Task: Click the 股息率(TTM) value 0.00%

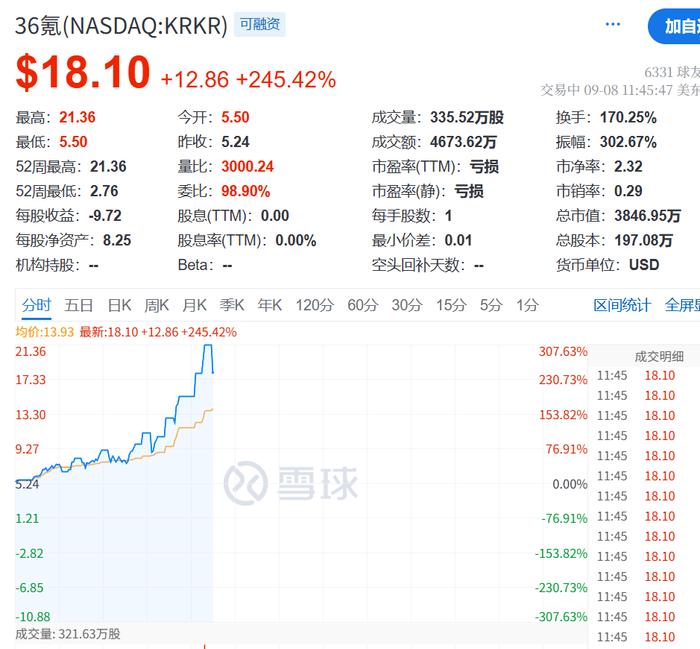Action: 296,241
